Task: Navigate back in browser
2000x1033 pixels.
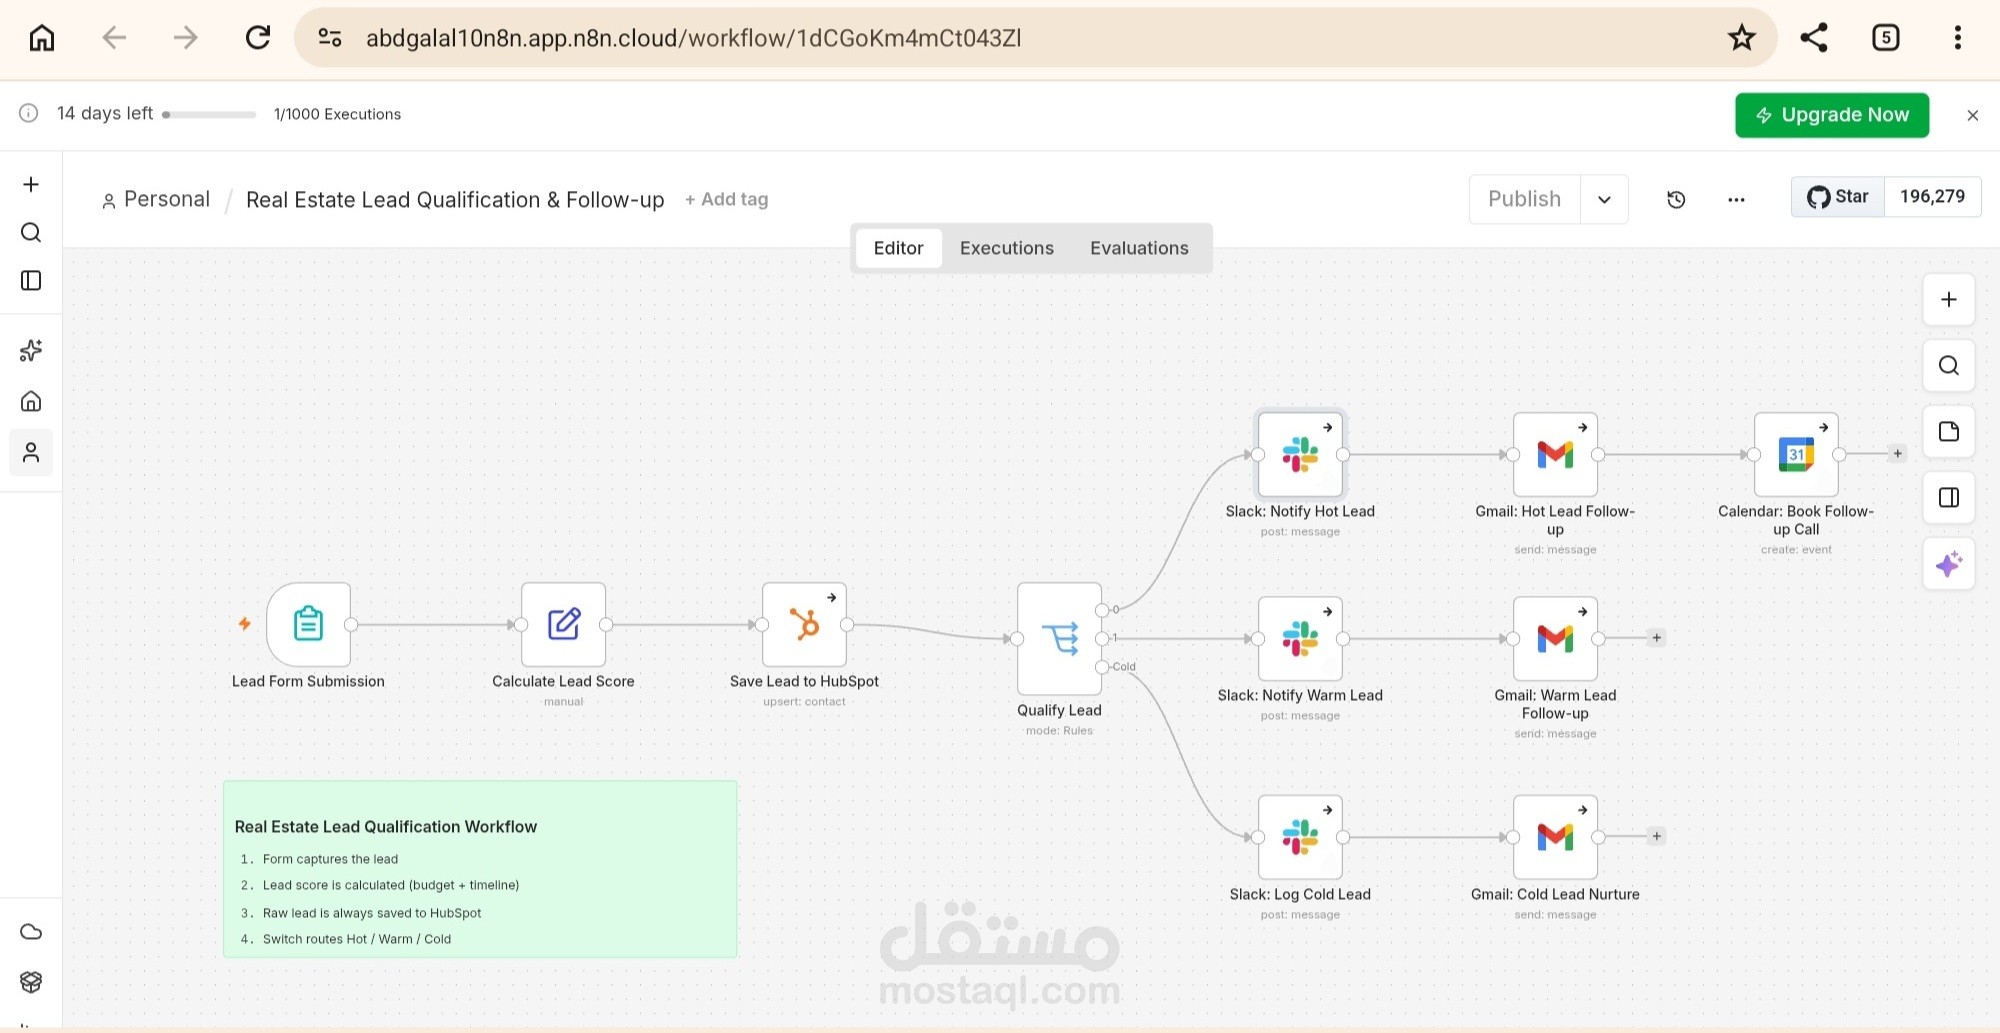Action: pos(114,38)
